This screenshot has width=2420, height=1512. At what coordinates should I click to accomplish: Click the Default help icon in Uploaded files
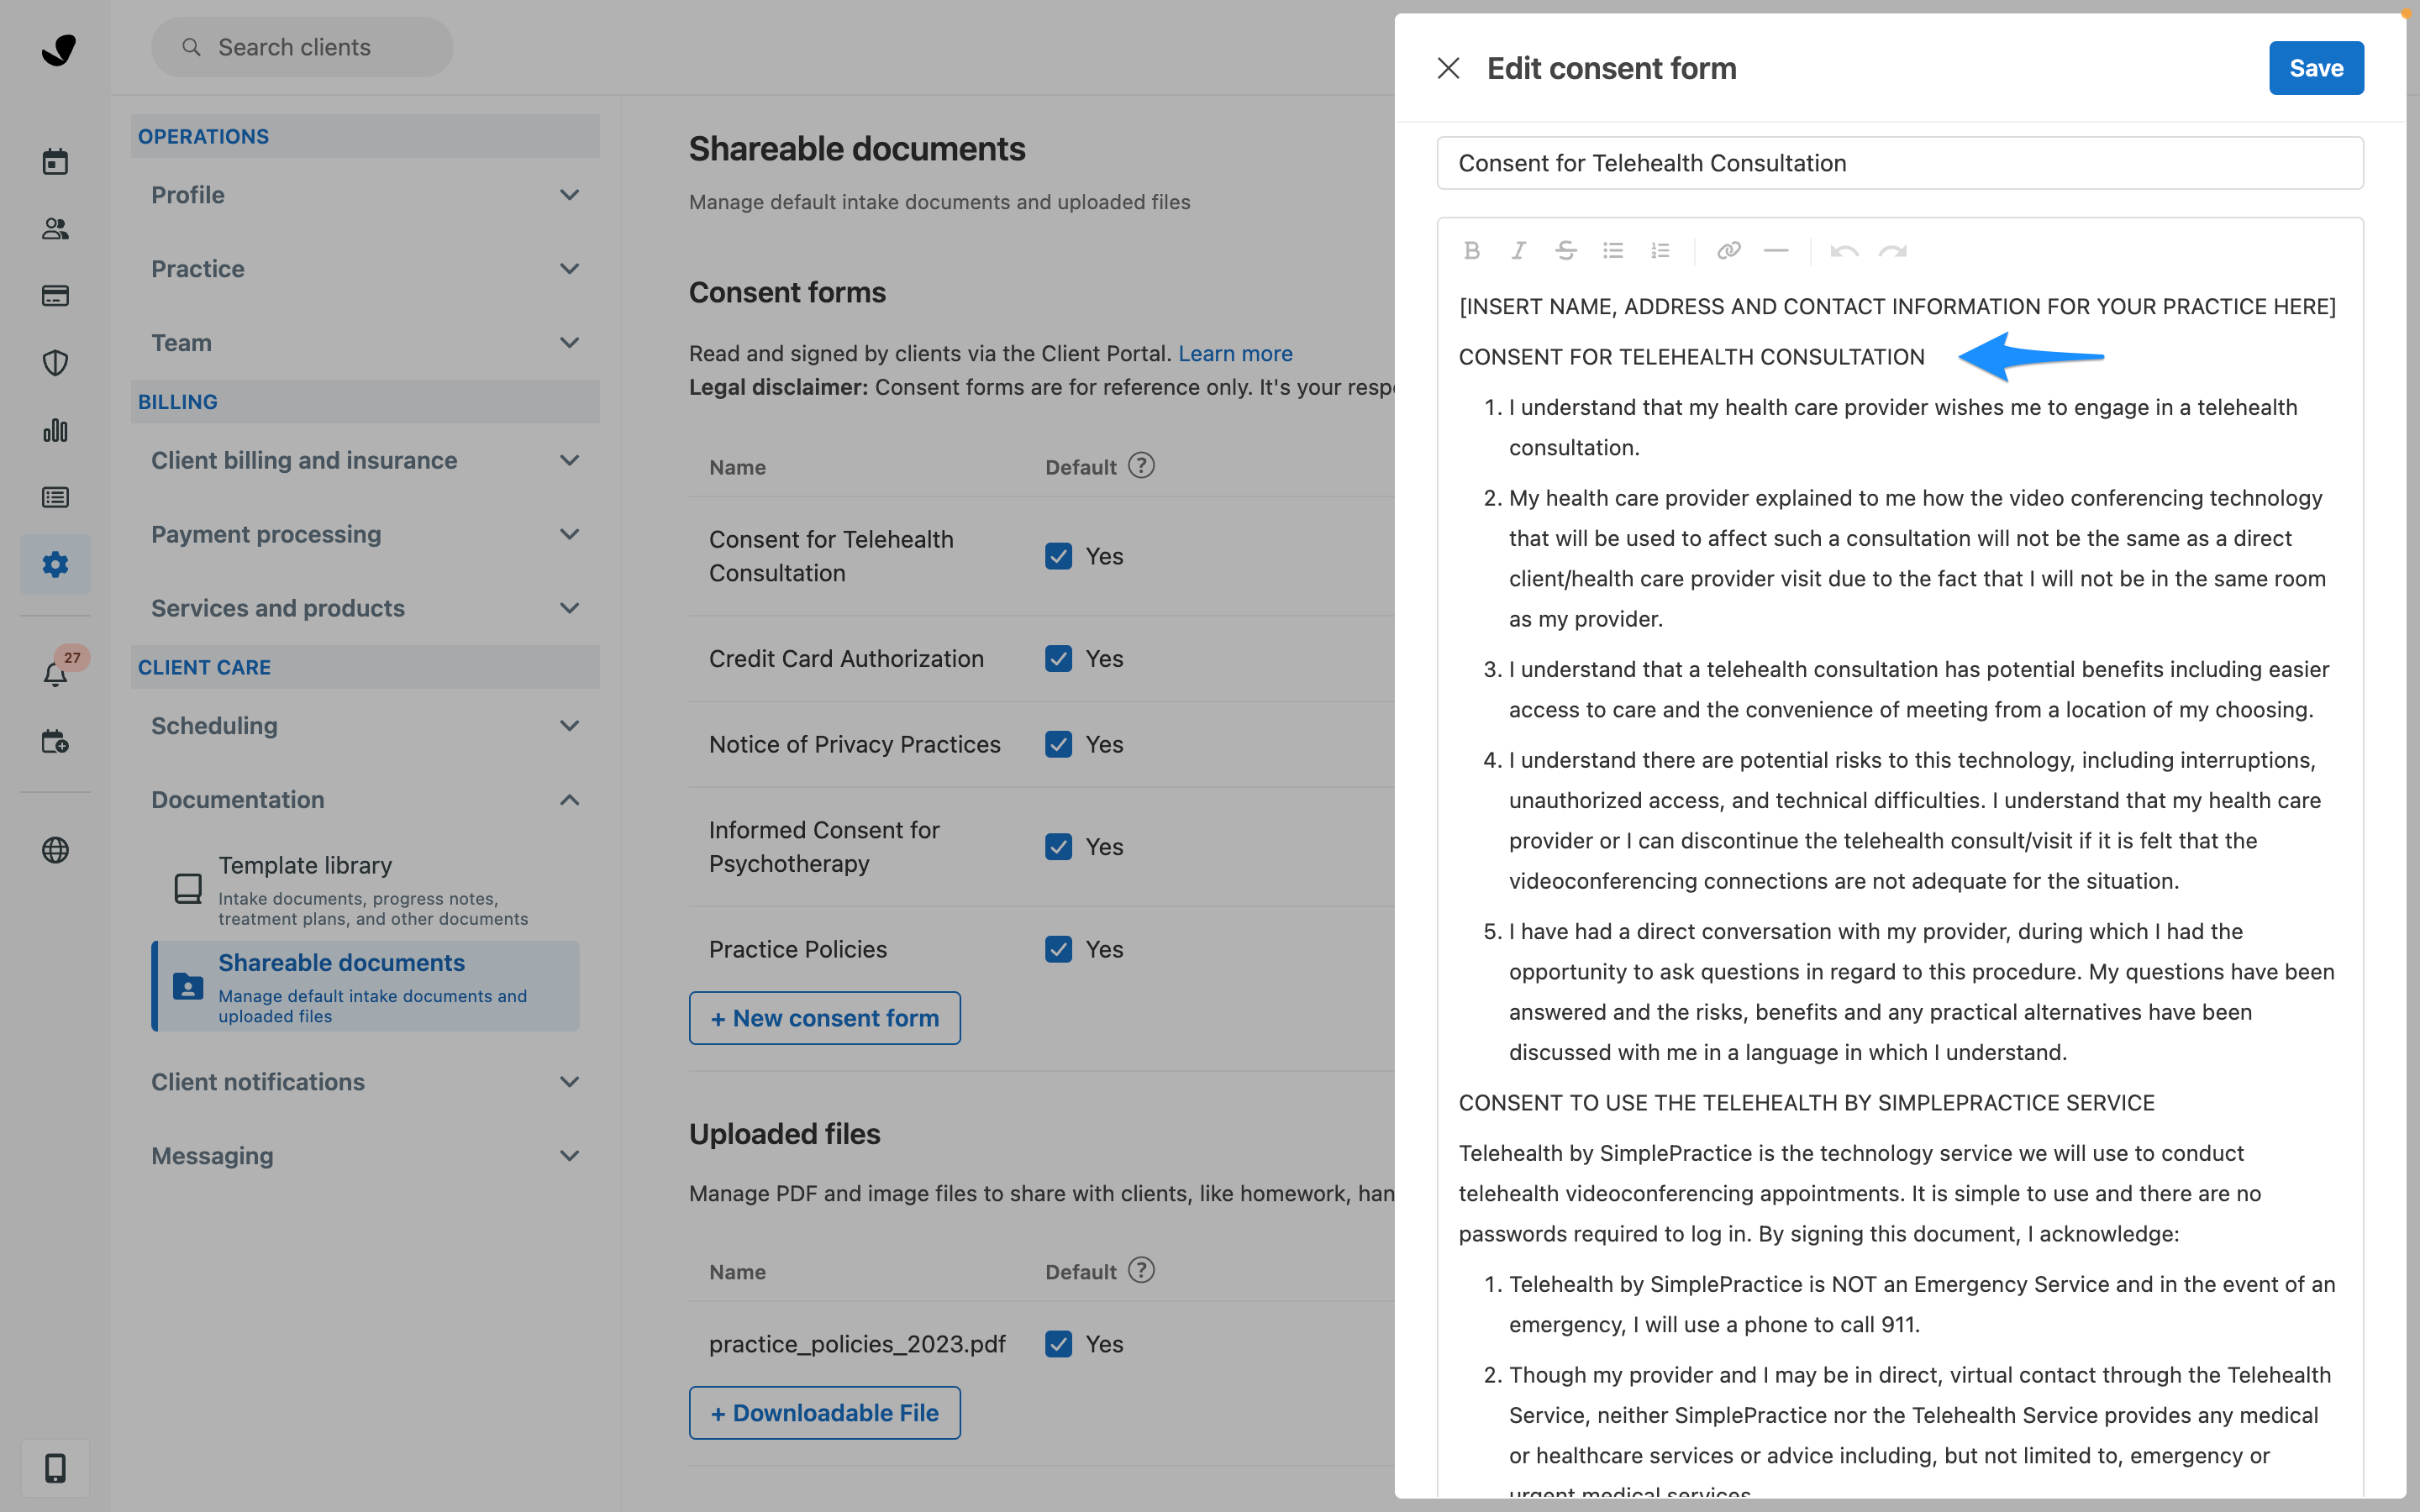pos(1141,1270)
